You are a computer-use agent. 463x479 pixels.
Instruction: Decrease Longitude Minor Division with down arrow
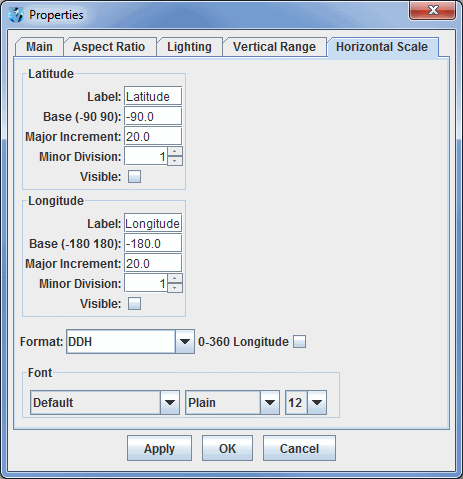click(175, 288)
